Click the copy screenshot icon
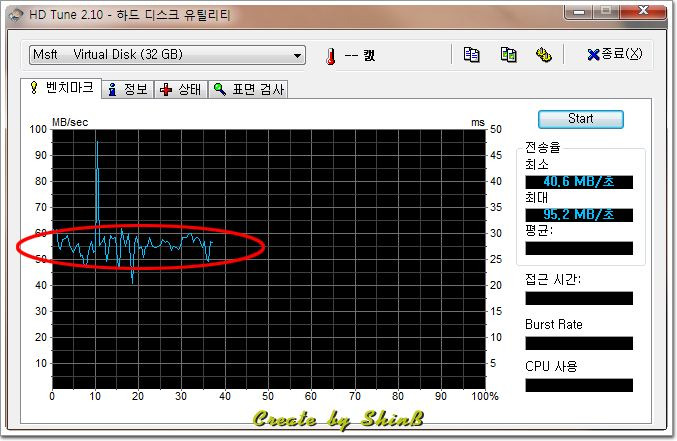677x441 pixels. tap(508, 55)
